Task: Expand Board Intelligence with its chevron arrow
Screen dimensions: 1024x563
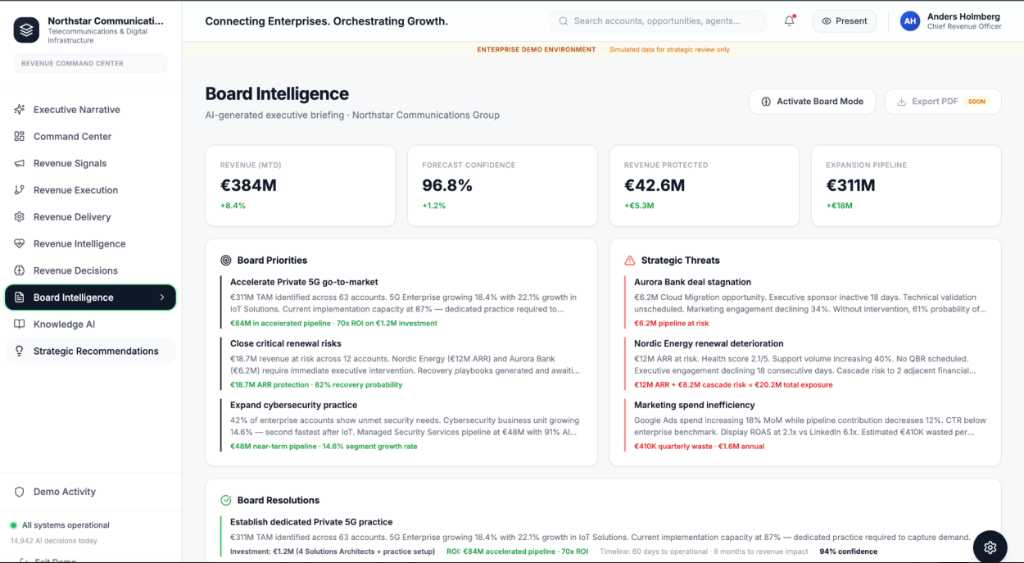Action: pyautogui.click(x=162, y=297)
